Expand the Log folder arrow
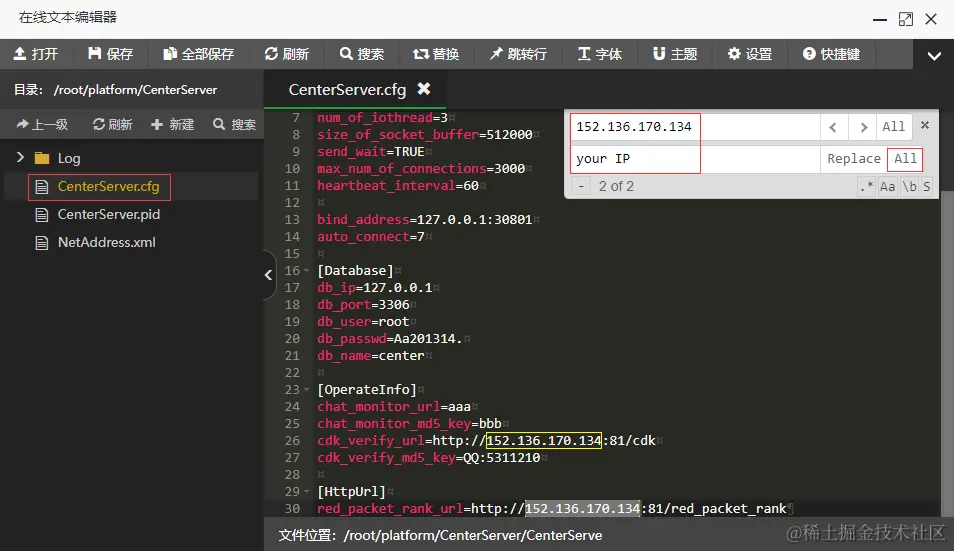 (20, 158)
